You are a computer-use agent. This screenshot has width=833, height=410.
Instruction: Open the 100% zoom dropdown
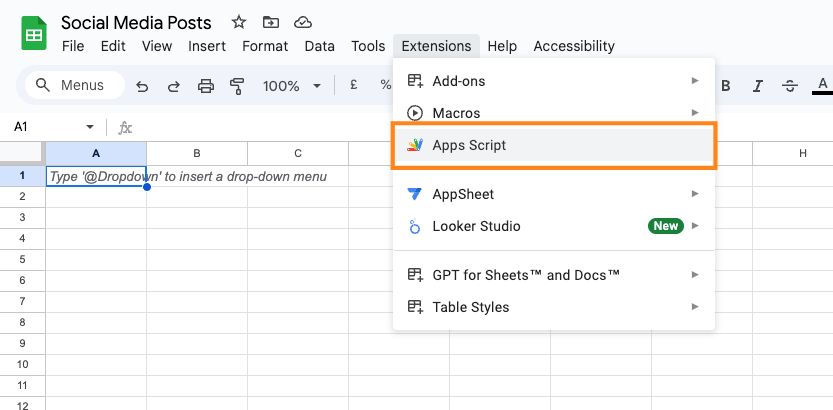tap(289, 86)
